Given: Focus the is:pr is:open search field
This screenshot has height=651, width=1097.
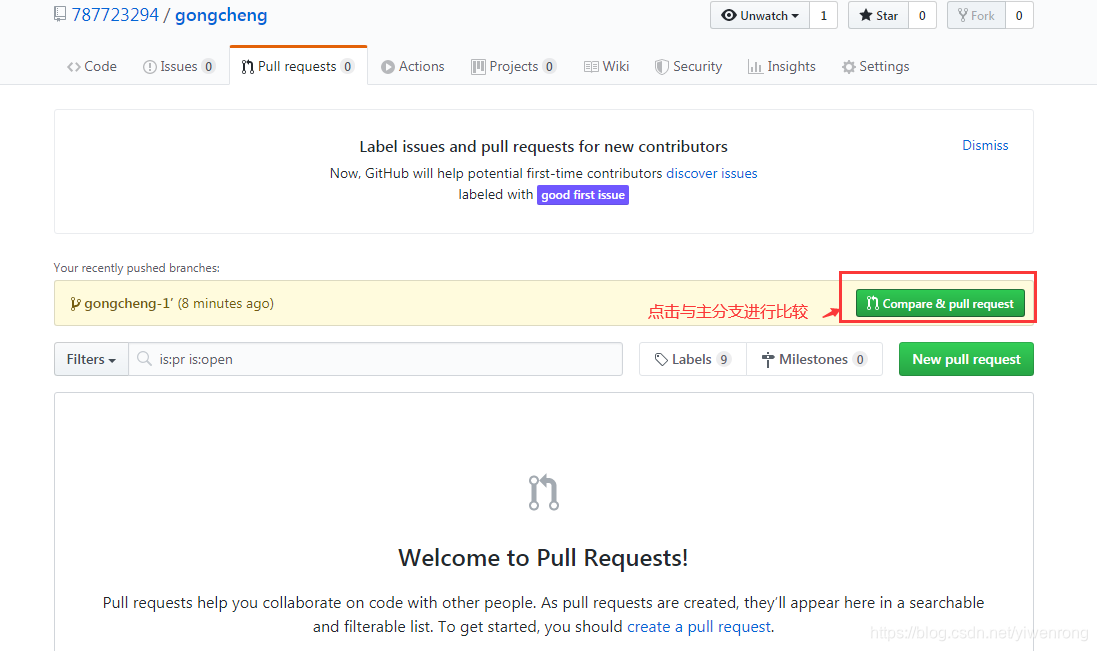Looking at the screenshot, I should pyautogui.click(x=376, y=359).
